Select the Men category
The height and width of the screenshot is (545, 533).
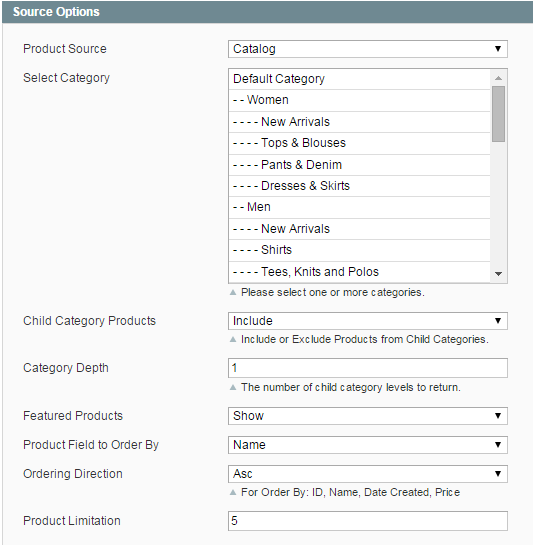coord(359,207)
